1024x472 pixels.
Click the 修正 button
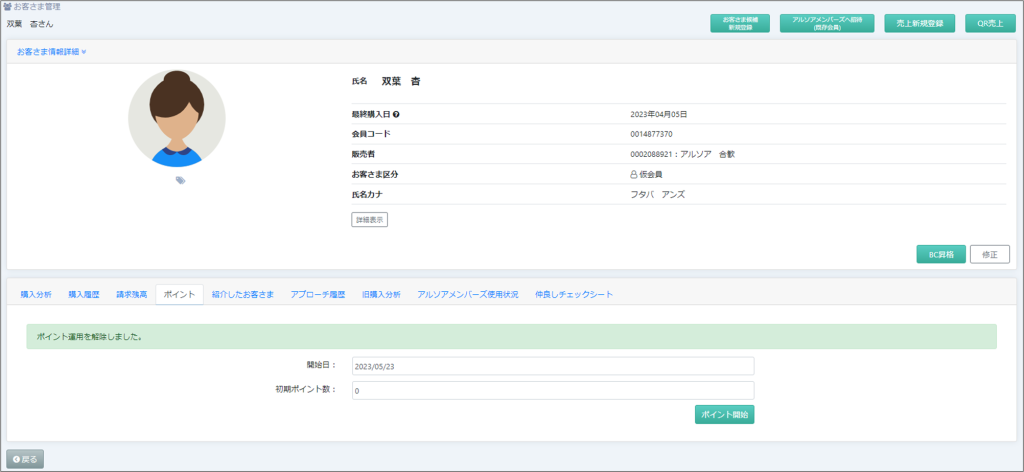click(x=989, y=255)
